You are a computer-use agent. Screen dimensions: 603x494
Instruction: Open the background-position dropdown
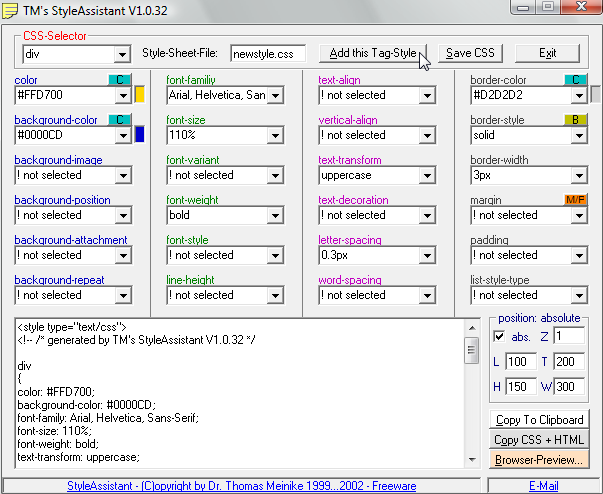(x=123, y=215)
